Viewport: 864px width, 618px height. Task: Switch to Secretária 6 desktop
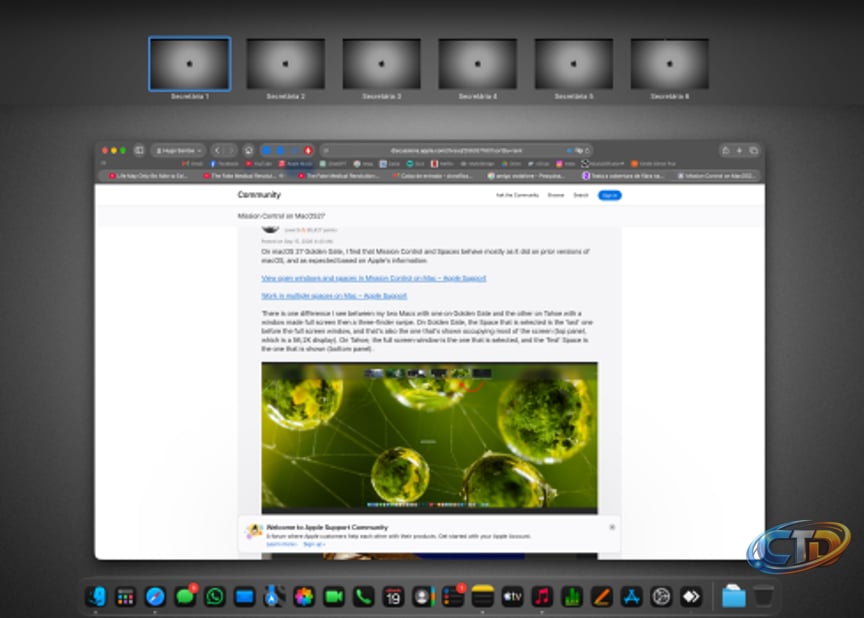coord(669,64)
